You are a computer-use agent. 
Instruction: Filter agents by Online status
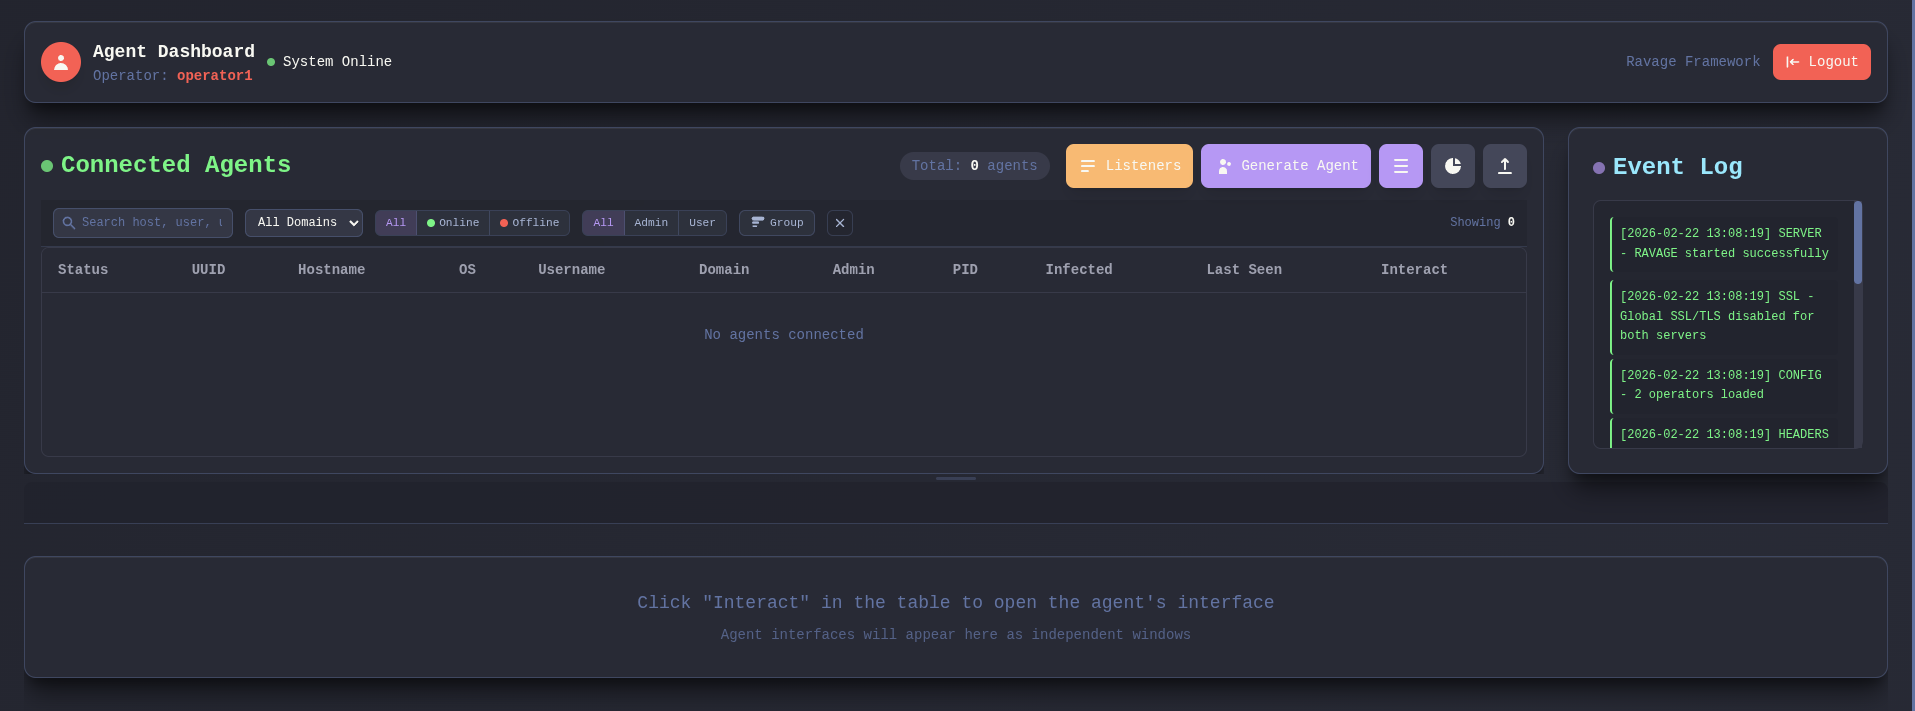pos(453,223)
